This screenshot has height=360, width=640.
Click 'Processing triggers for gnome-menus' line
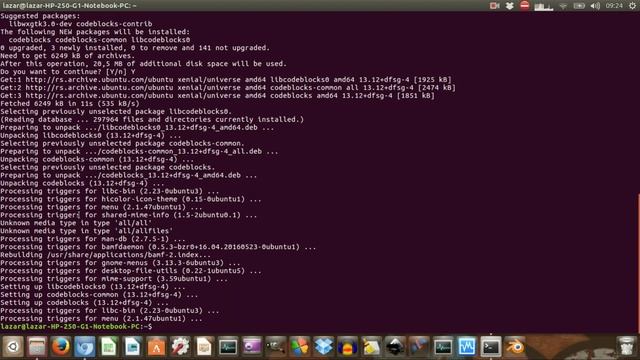(120, 263)
